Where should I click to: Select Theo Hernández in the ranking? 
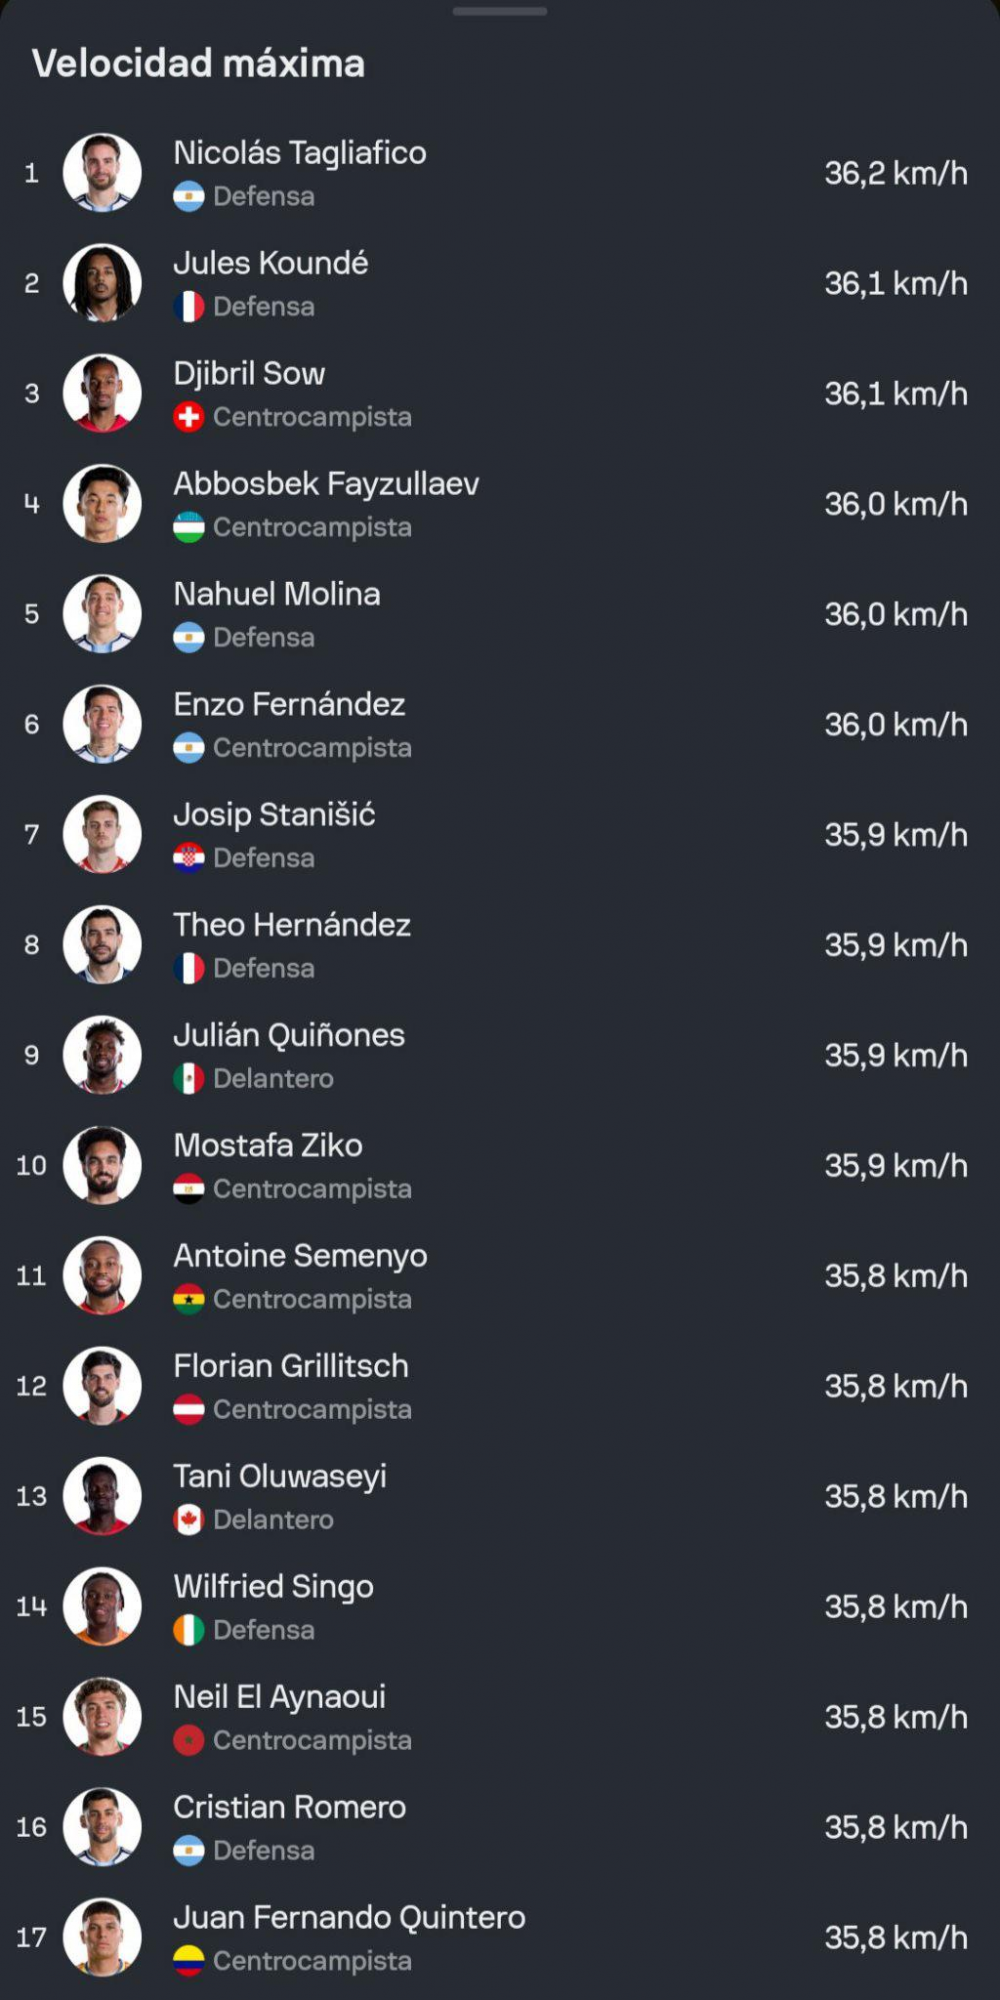pos(500,945)
